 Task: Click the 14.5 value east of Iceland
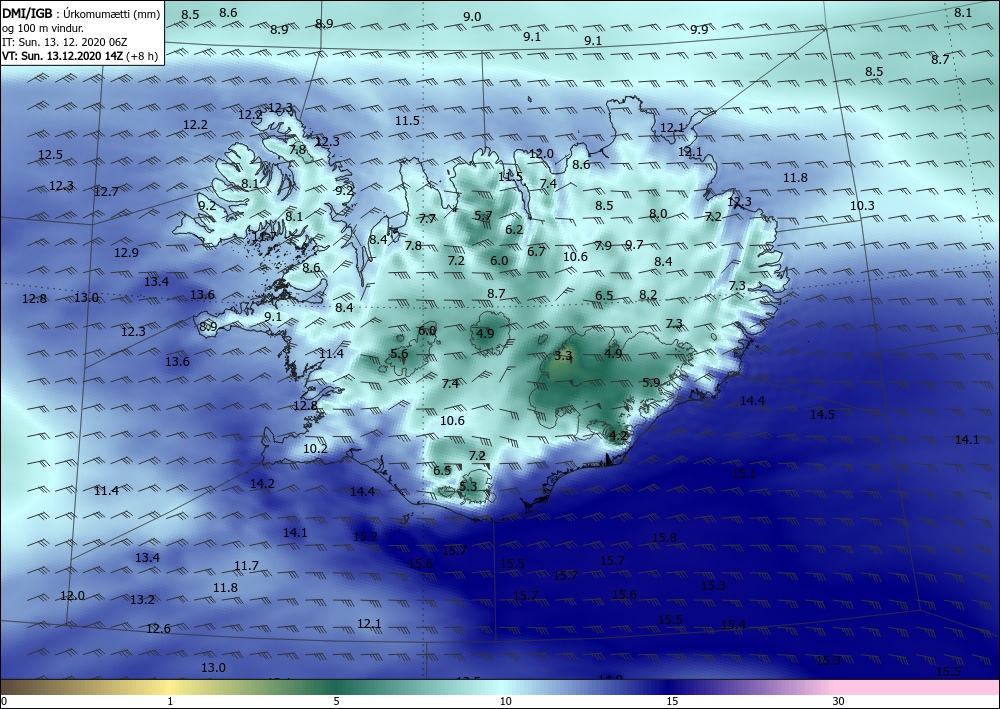[823, 414]
